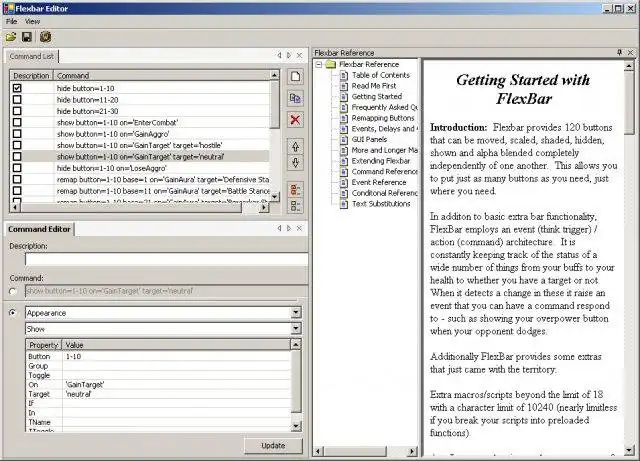Open the Appearance category dropdown
This screenshot has height=461, width=640.
296,313
